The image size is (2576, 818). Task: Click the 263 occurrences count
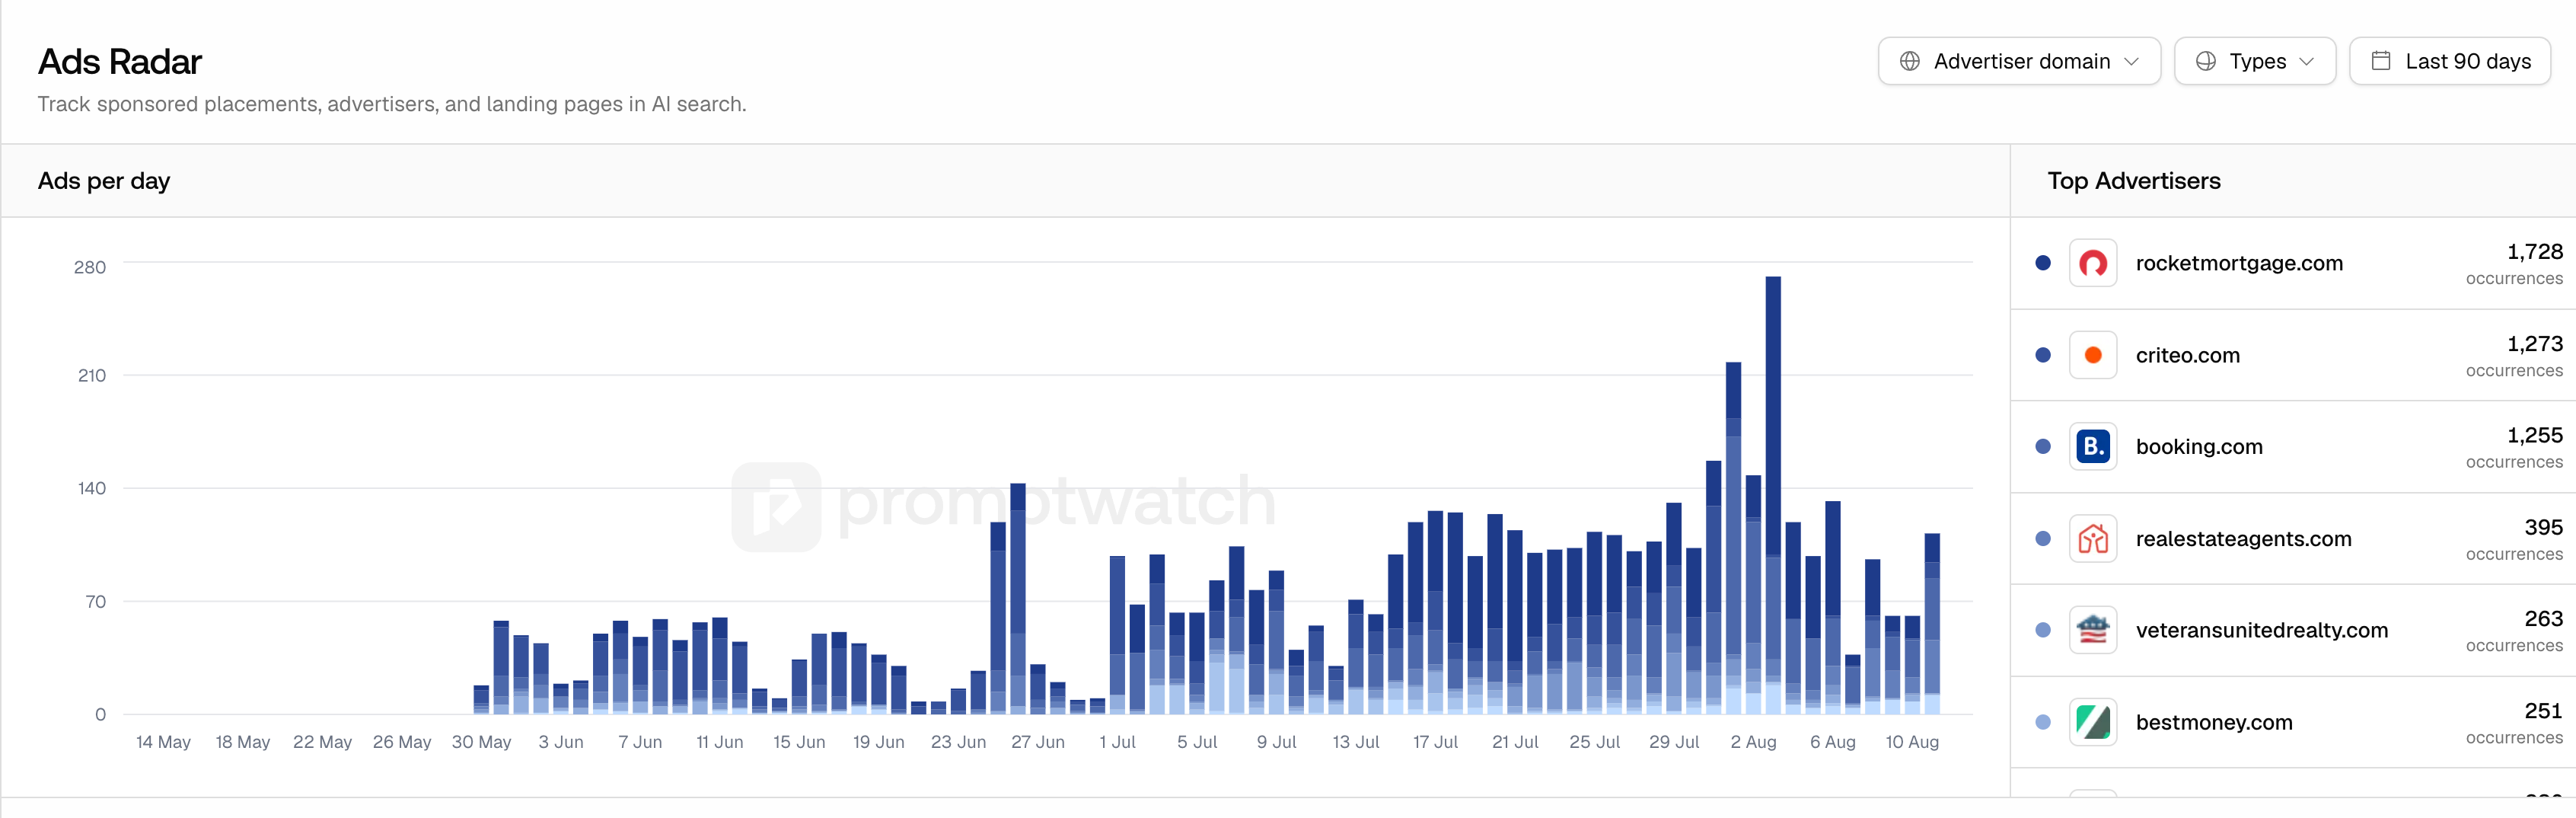pyautogui.click(x=2543, y=618)
